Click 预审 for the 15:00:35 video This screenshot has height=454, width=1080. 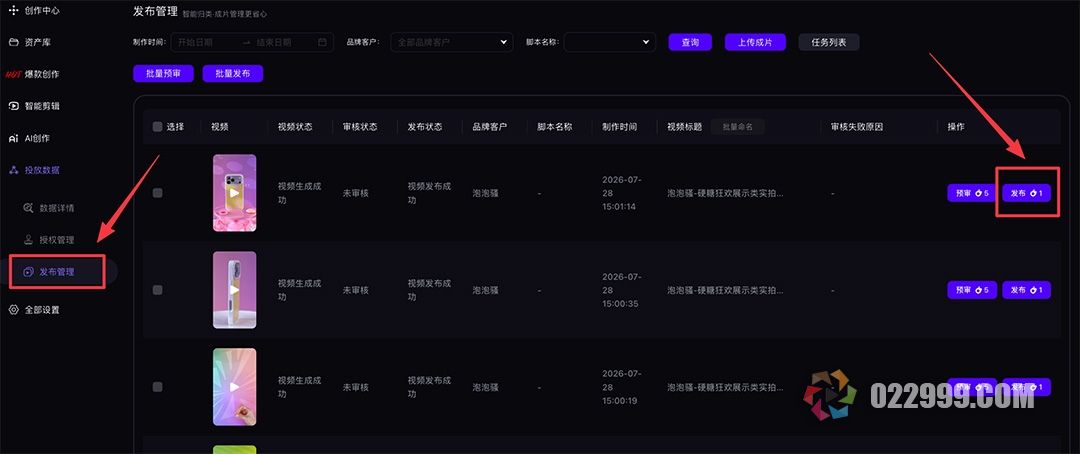972,290
